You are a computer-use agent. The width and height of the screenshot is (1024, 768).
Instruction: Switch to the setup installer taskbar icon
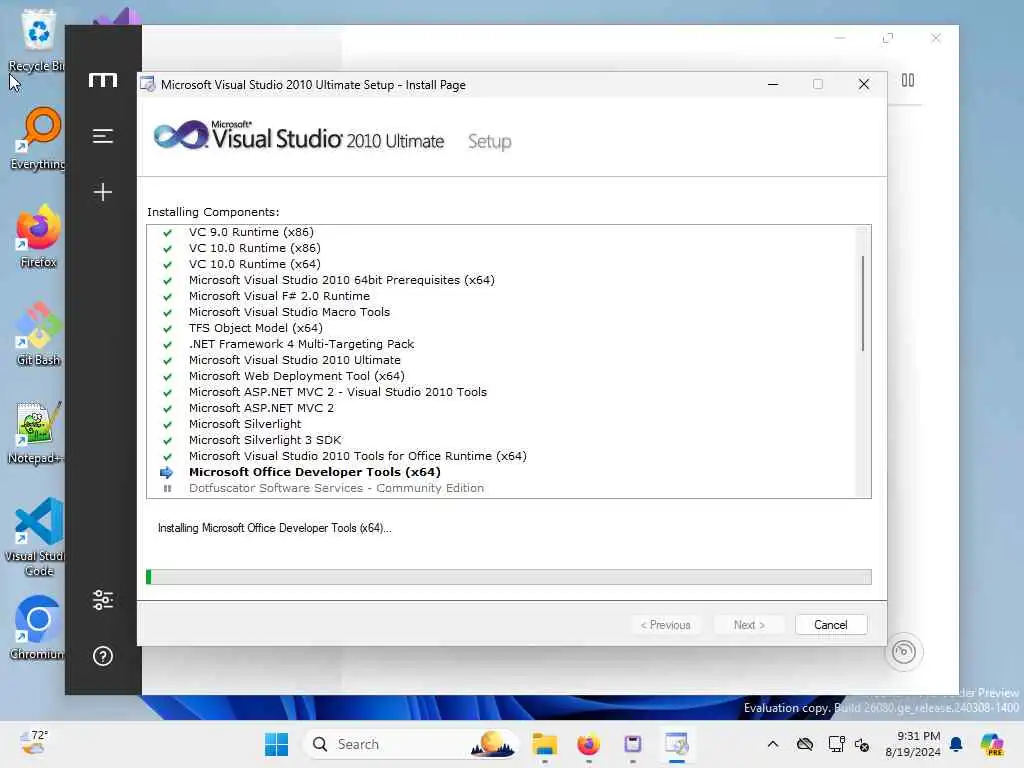click(677, 744)
